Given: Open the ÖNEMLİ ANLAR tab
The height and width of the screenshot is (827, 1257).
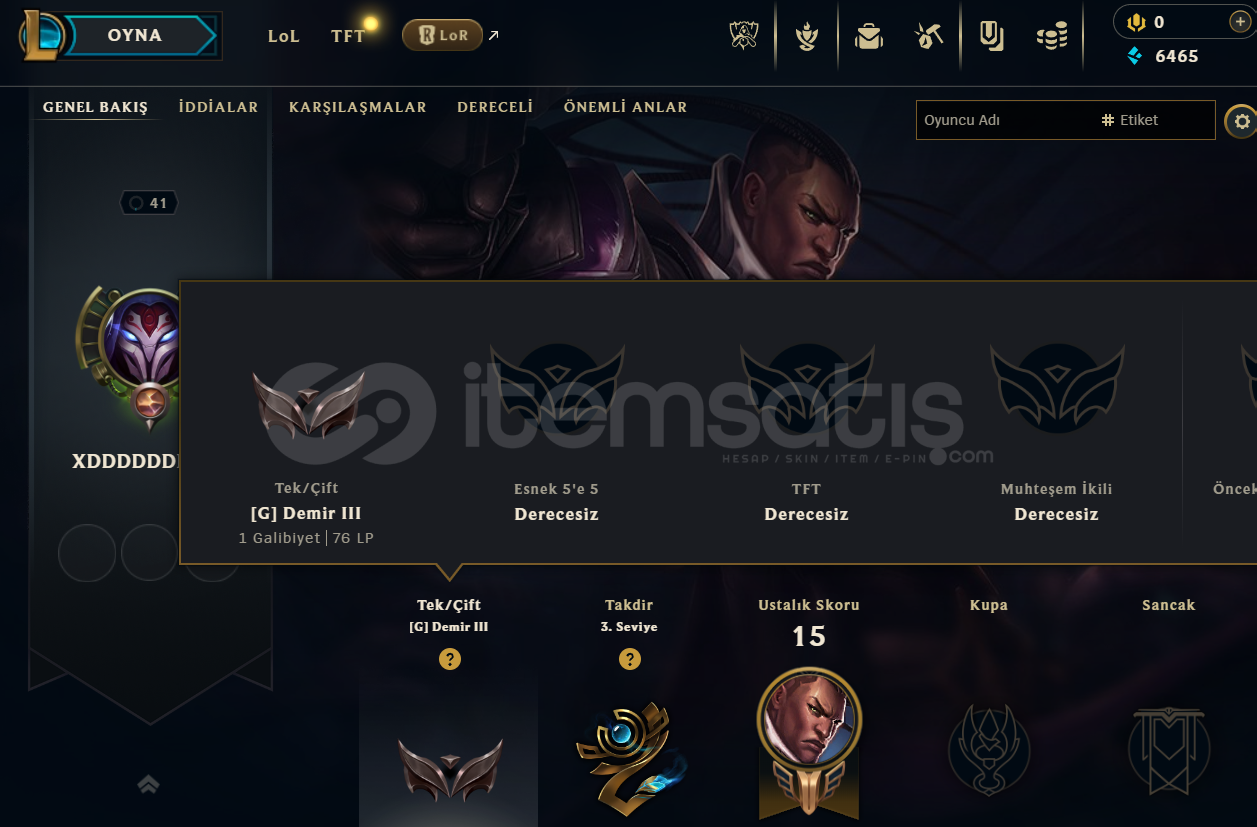Looking at the screenshot, I should (625, 107).
